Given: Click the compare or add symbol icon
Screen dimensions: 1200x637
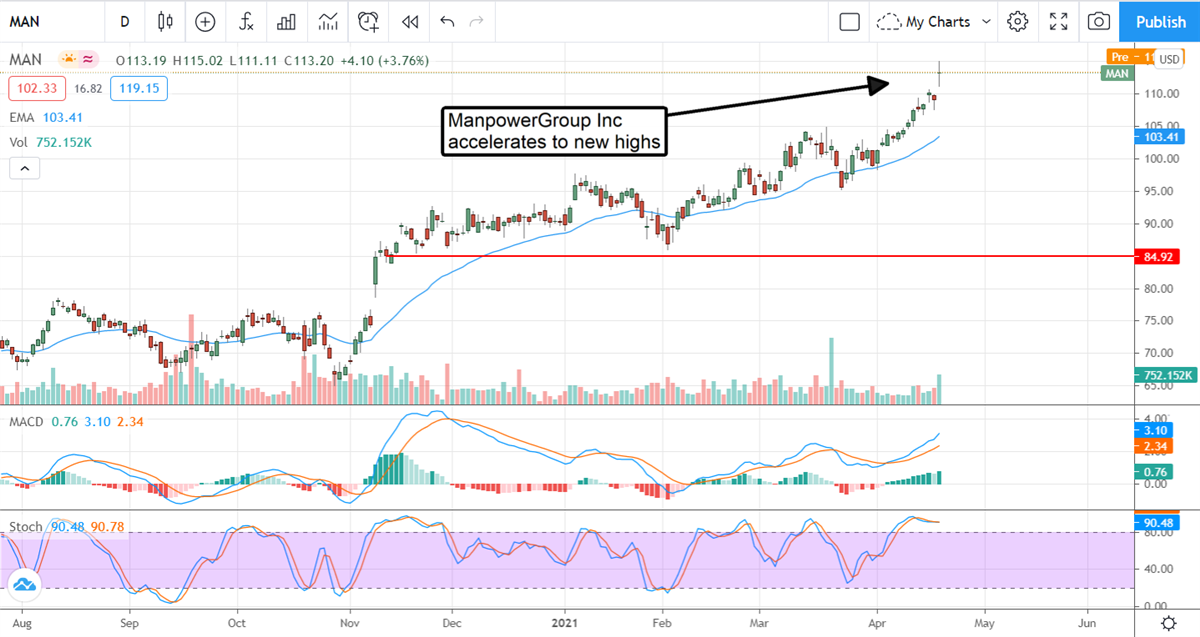Looking at the screenshot, I should point(205,21).
